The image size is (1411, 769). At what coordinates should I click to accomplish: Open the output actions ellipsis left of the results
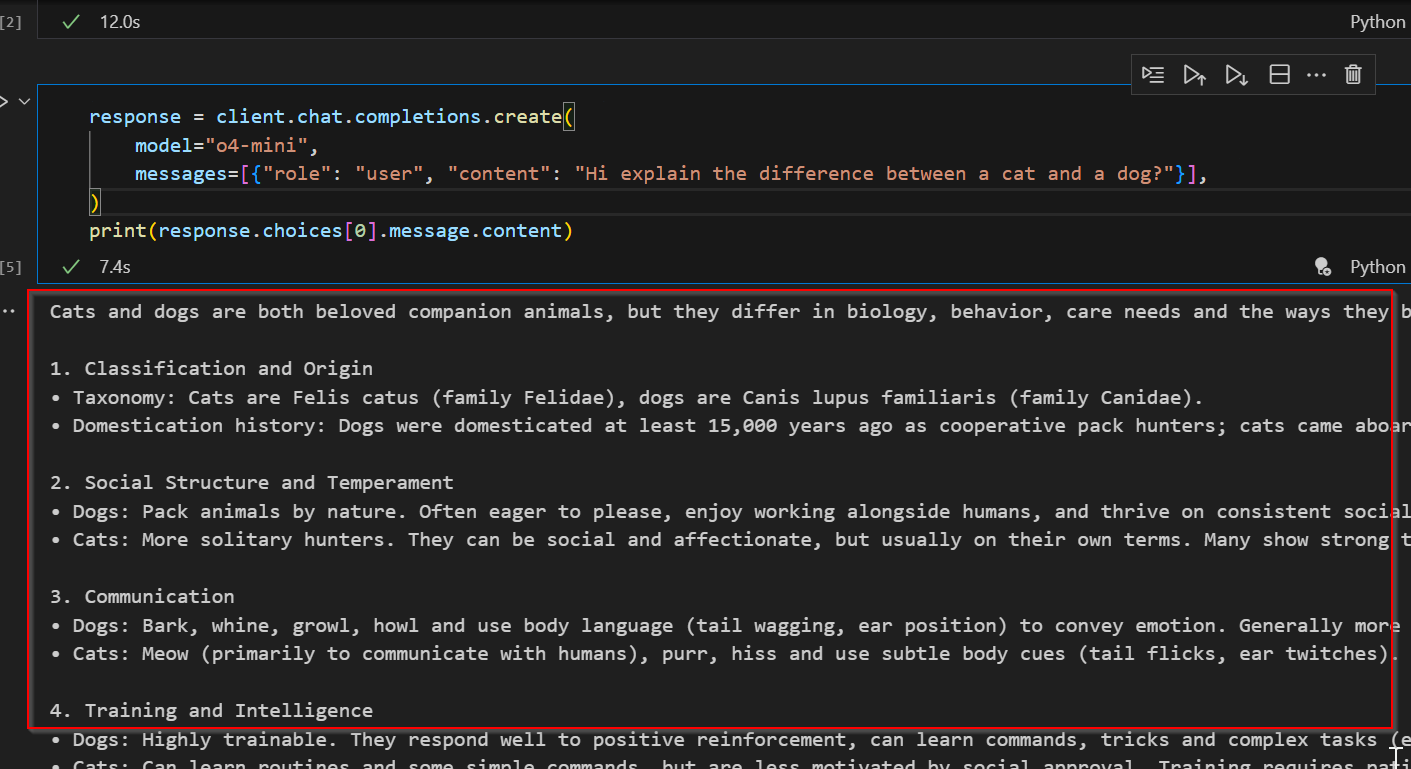[x=9, y=311]
